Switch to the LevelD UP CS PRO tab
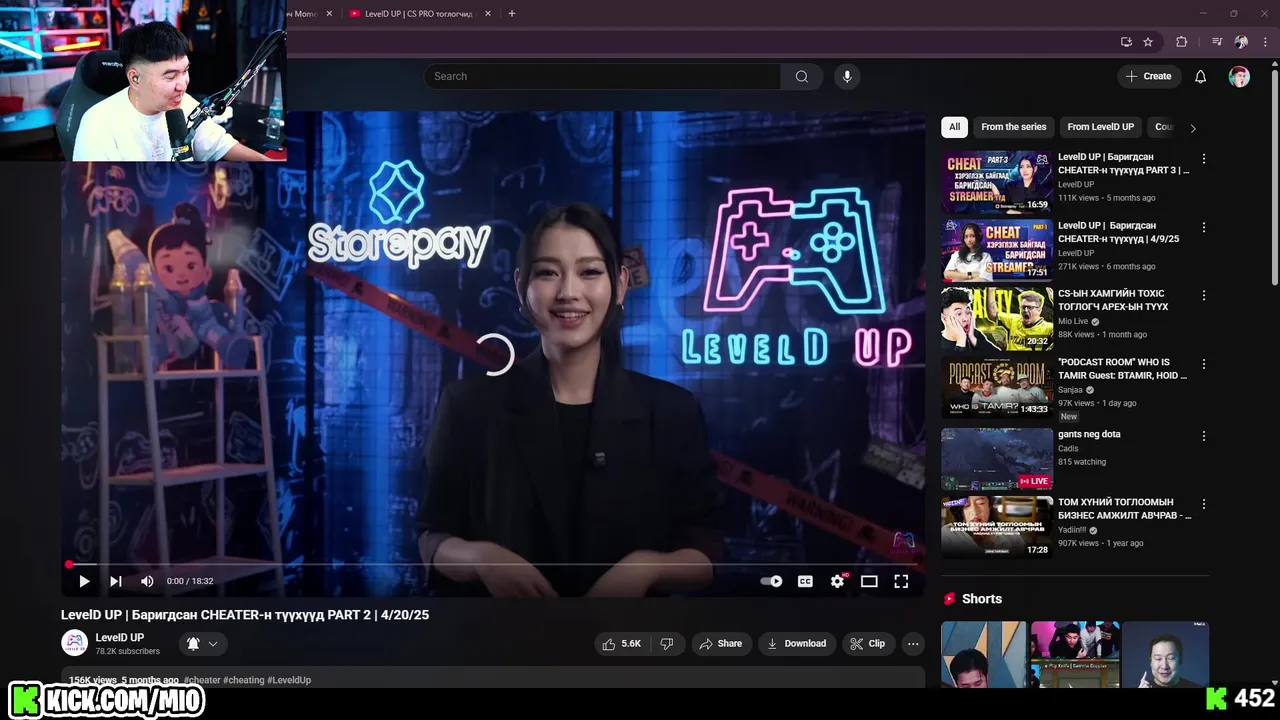1280x720 pixels. click(418, 14)
